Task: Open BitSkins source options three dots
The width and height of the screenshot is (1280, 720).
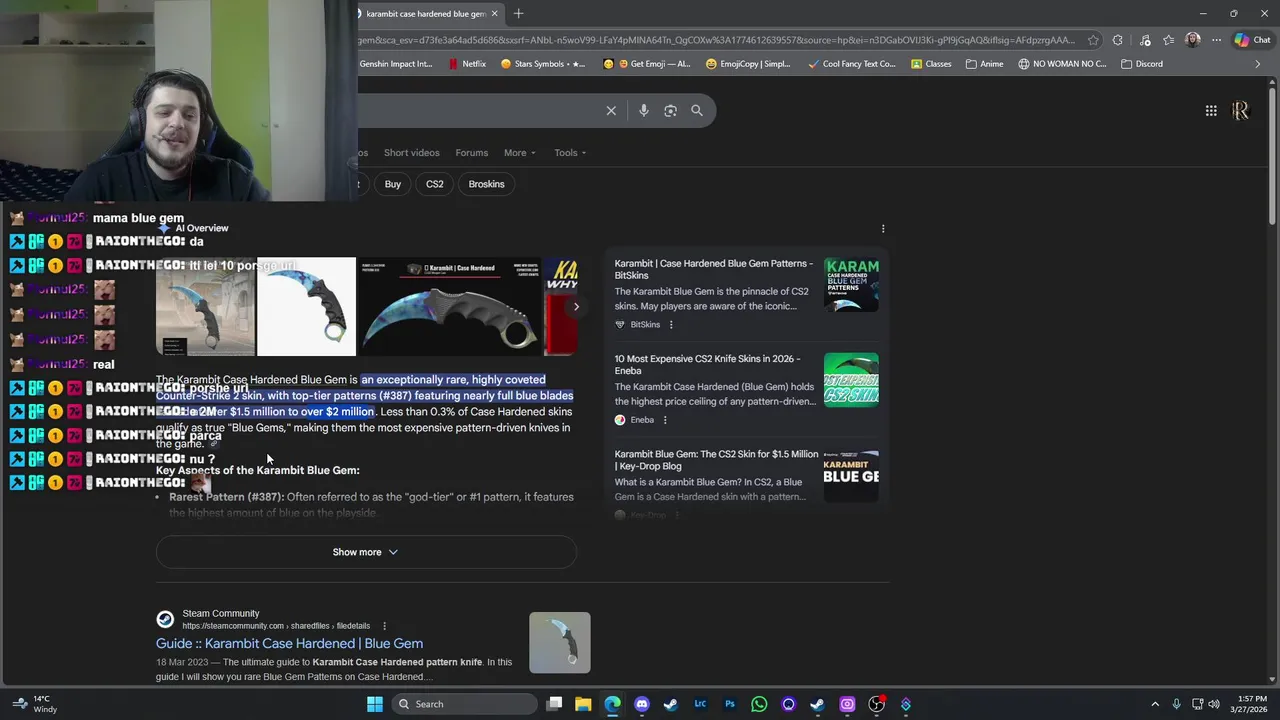Action: [671, 325]
